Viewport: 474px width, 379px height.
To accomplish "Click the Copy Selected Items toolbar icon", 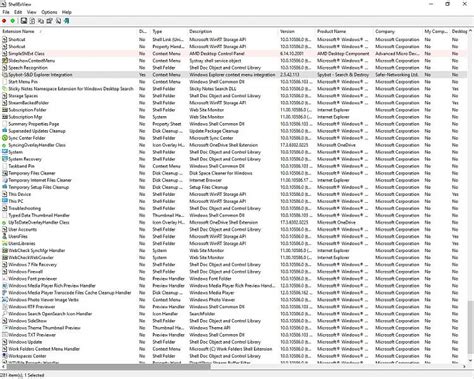I will tap(41, 21).
